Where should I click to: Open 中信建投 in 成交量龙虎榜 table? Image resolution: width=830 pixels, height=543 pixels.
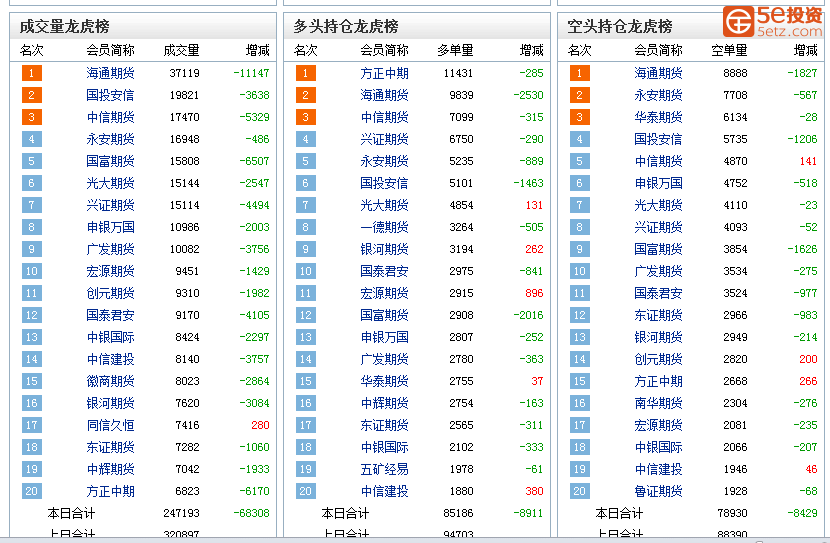coord(110,359)
